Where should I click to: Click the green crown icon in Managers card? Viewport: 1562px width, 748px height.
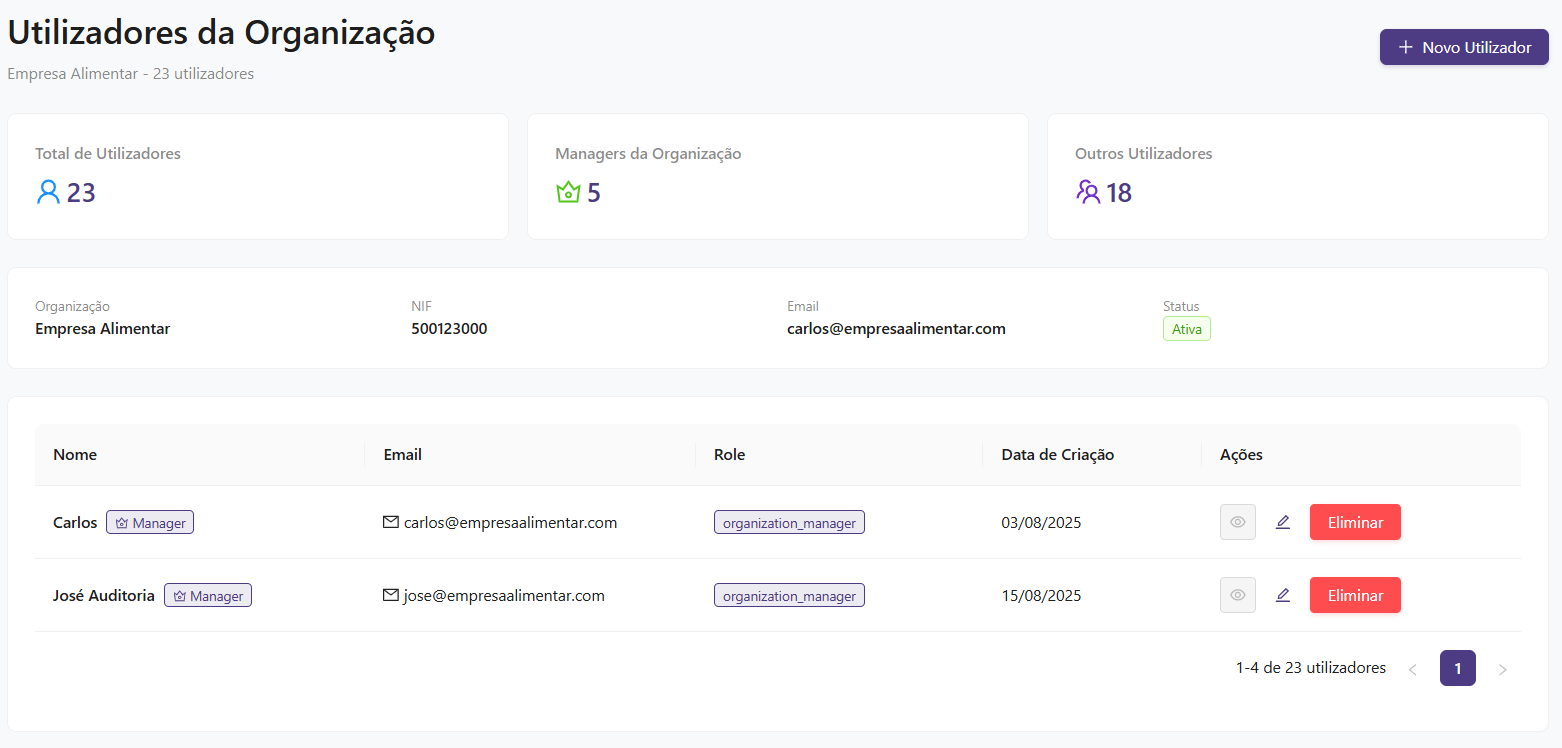568,192
